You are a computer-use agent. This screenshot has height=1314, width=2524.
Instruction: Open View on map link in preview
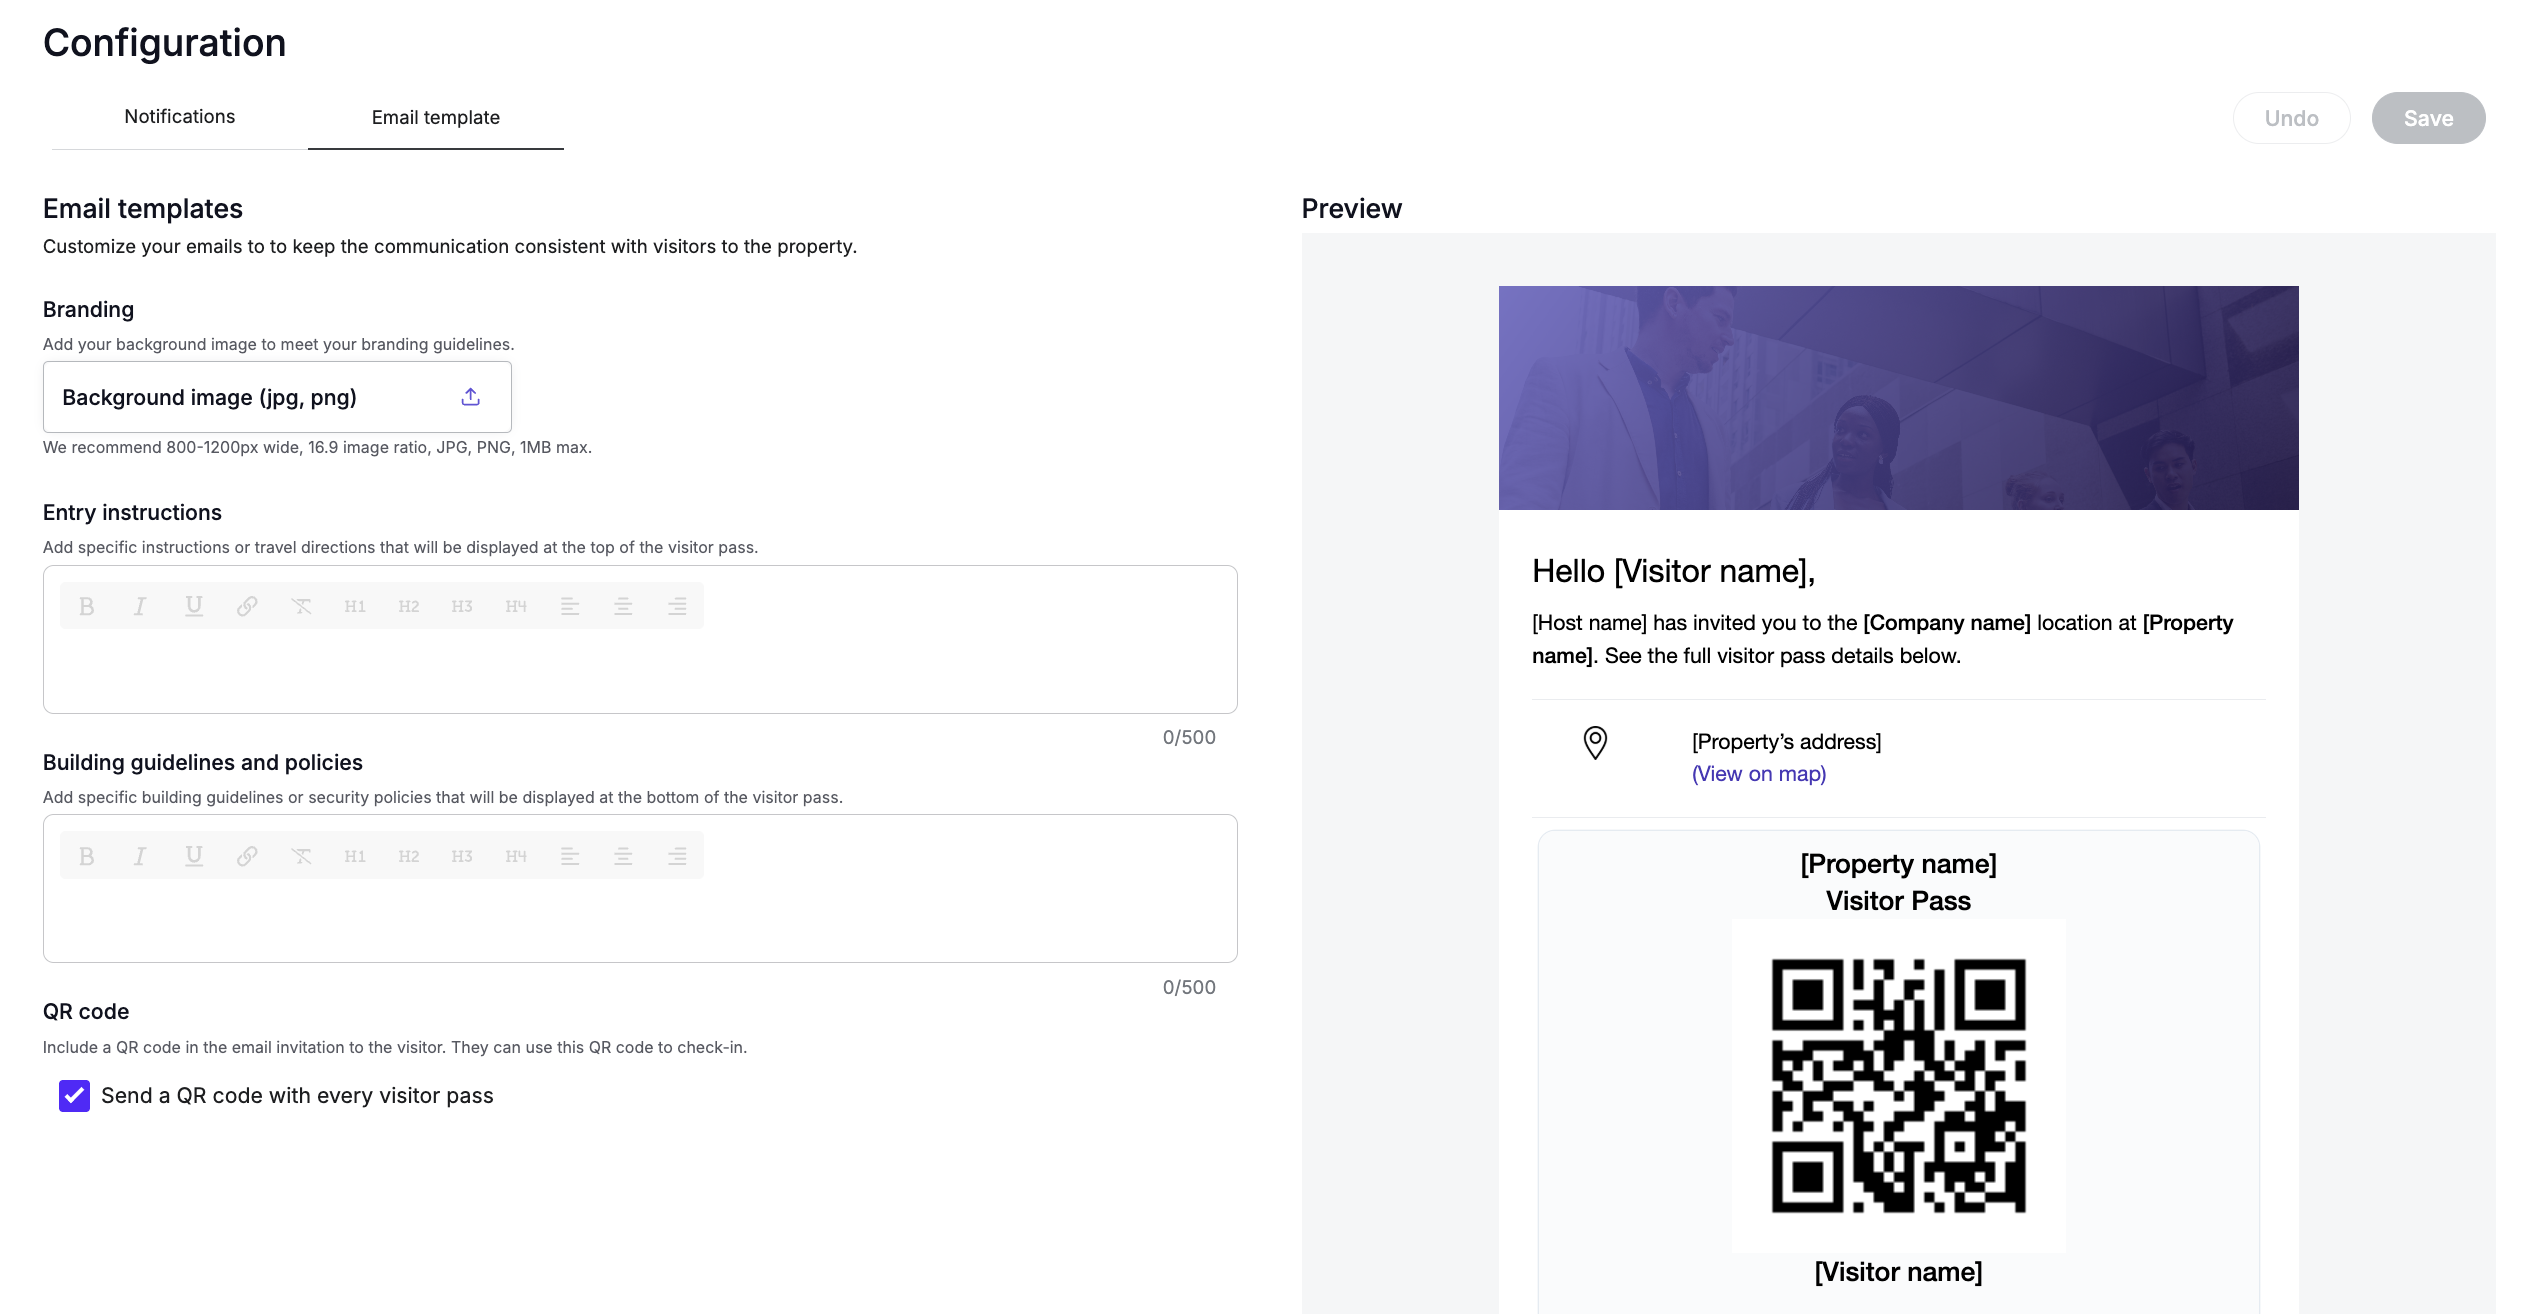(1759, 774)
